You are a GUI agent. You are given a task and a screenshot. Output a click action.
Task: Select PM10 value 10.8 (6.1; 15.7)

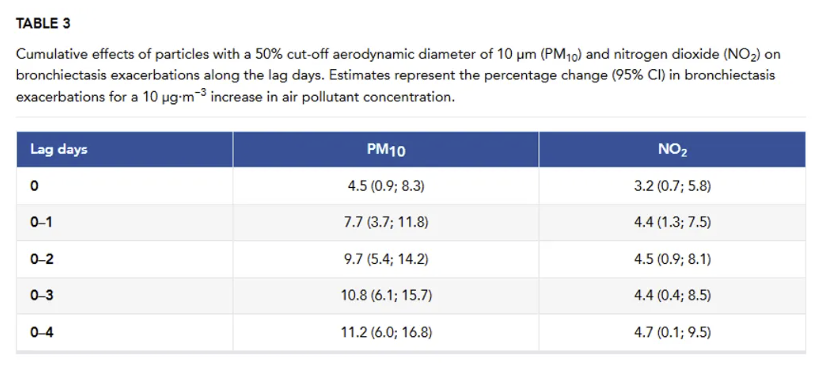[386, 296]
